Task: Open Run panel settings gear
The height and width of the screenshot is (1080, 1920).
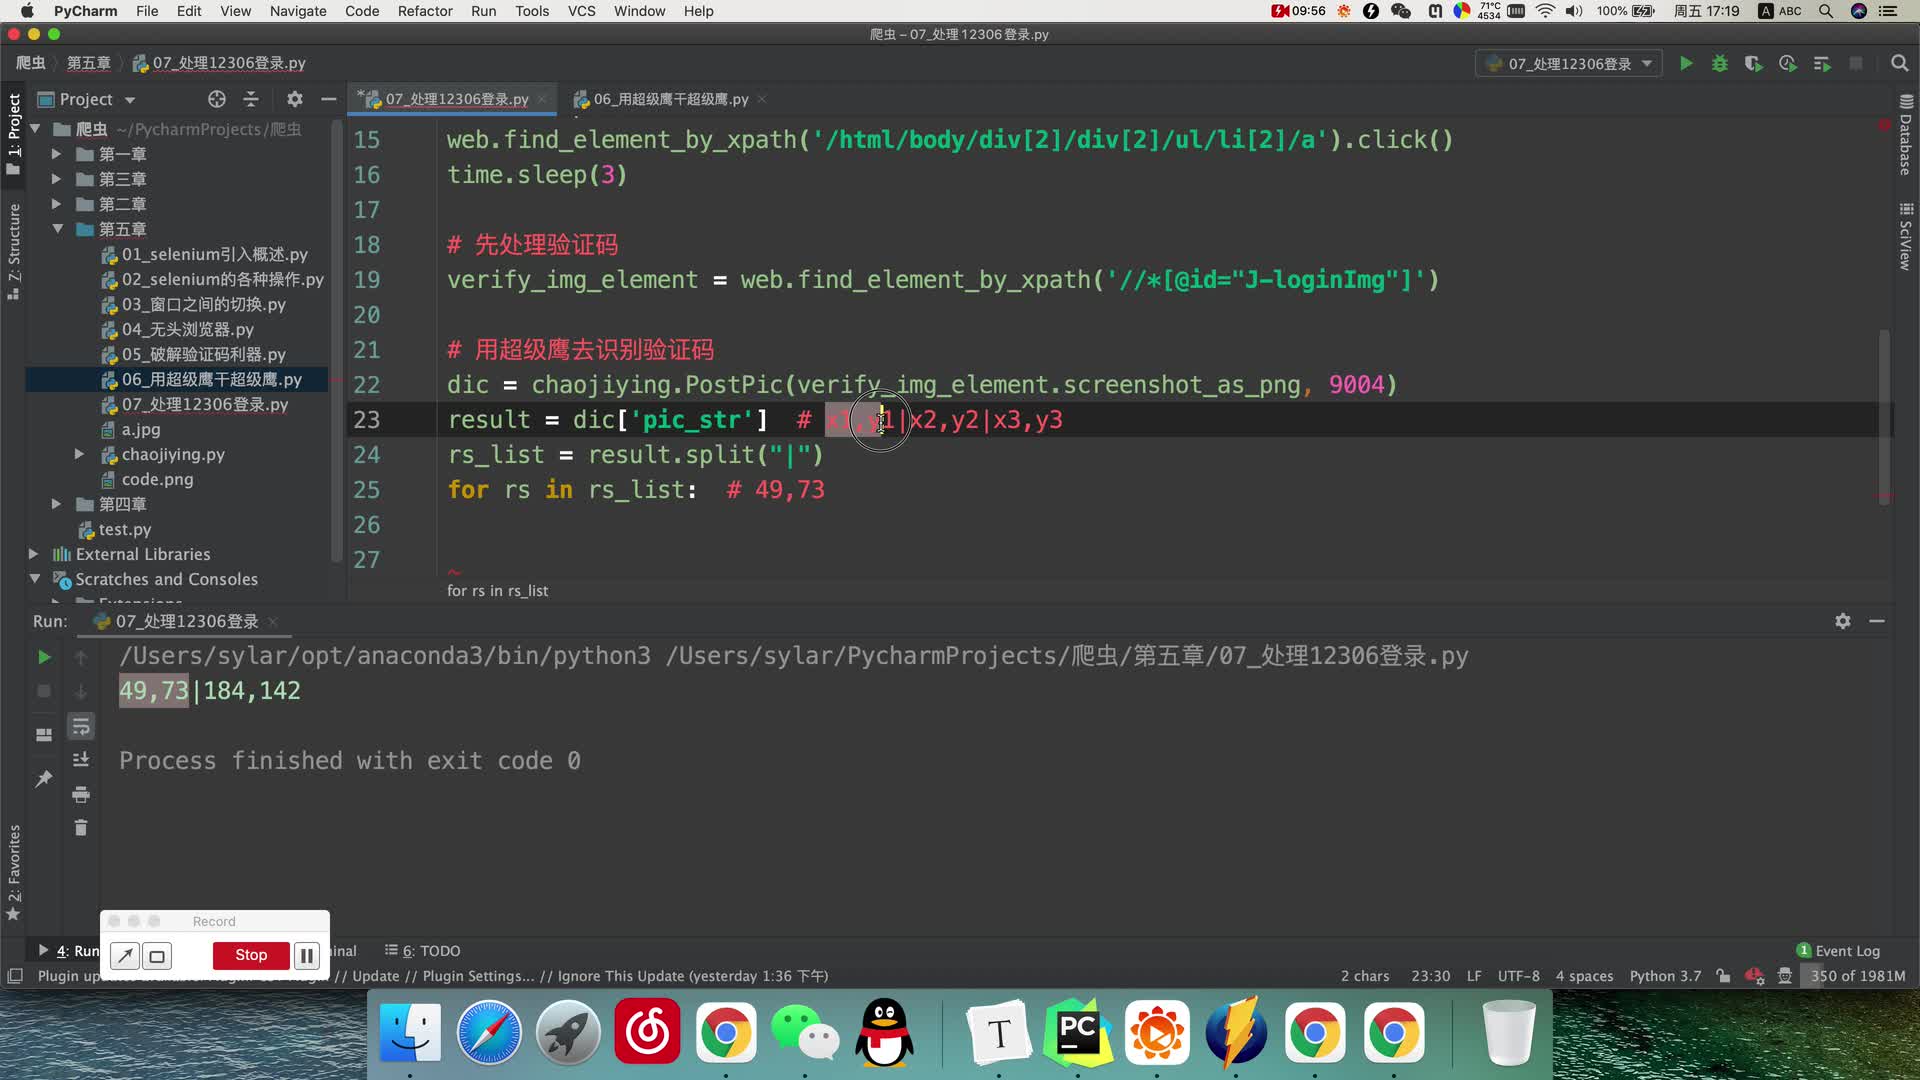Action: click(x=1843, y=621)
